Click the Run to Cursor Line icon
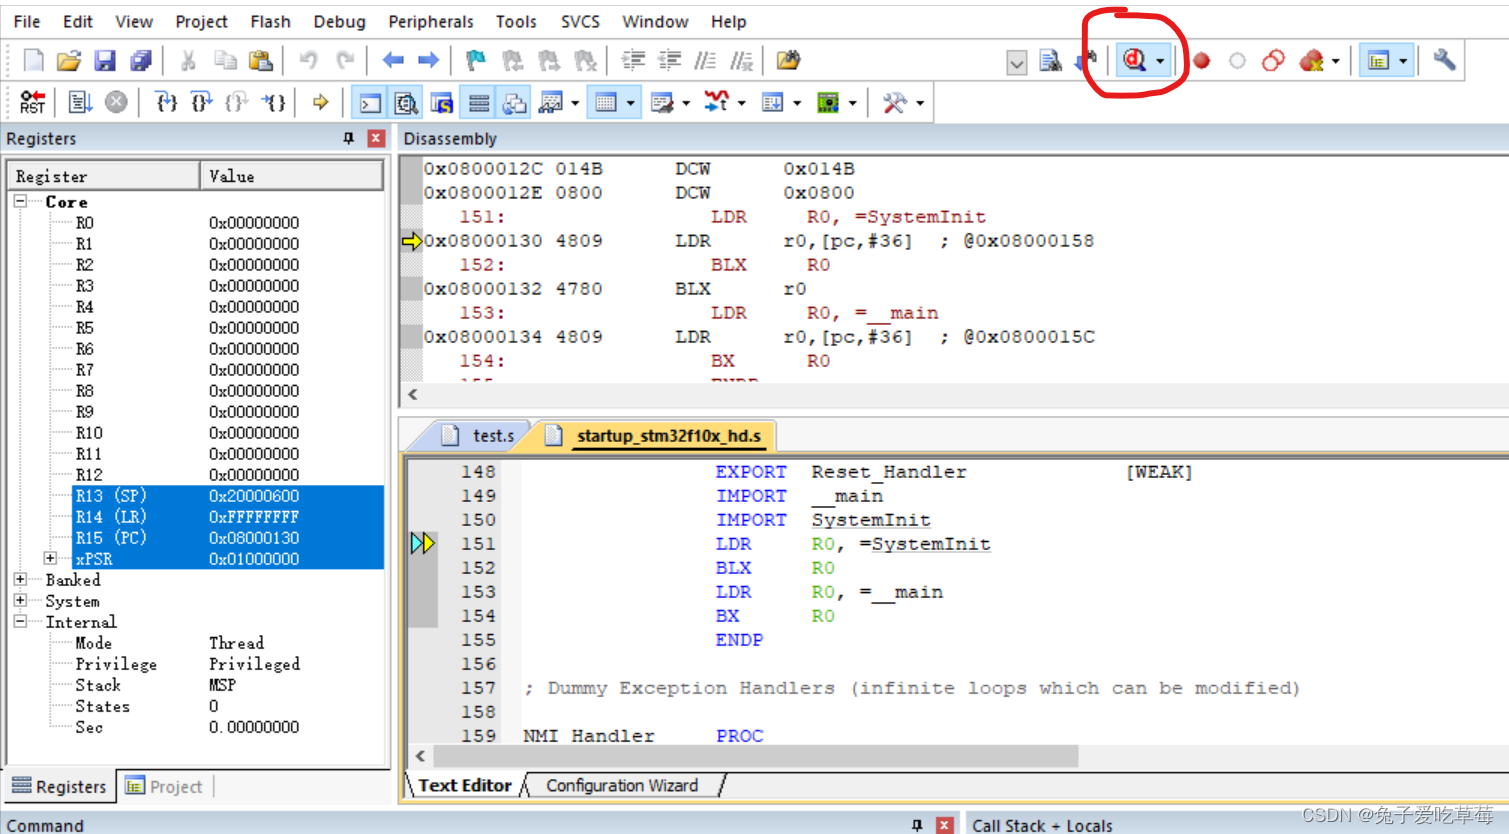 click(273, 102)
